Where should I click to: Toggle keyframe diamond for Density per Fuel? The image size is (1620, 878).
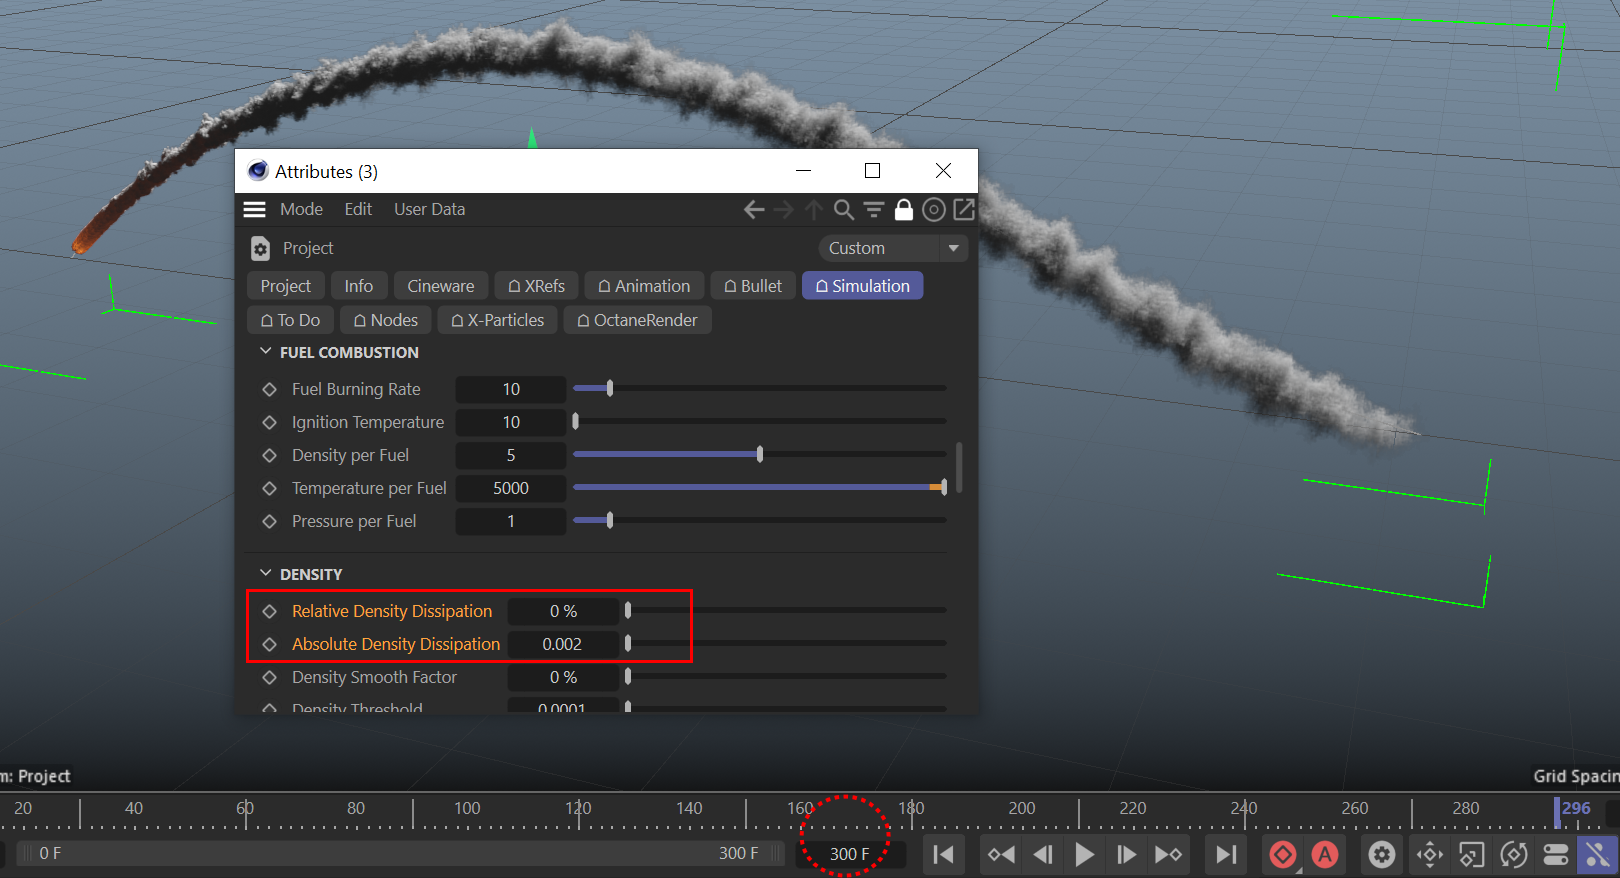[x=269, y=455]
